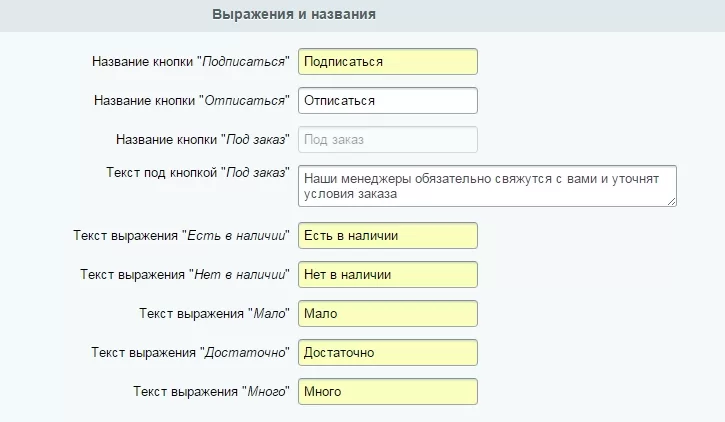Click label "Текст выражения Достаточно"
The image size is (725, 422).
pos(190,353)
